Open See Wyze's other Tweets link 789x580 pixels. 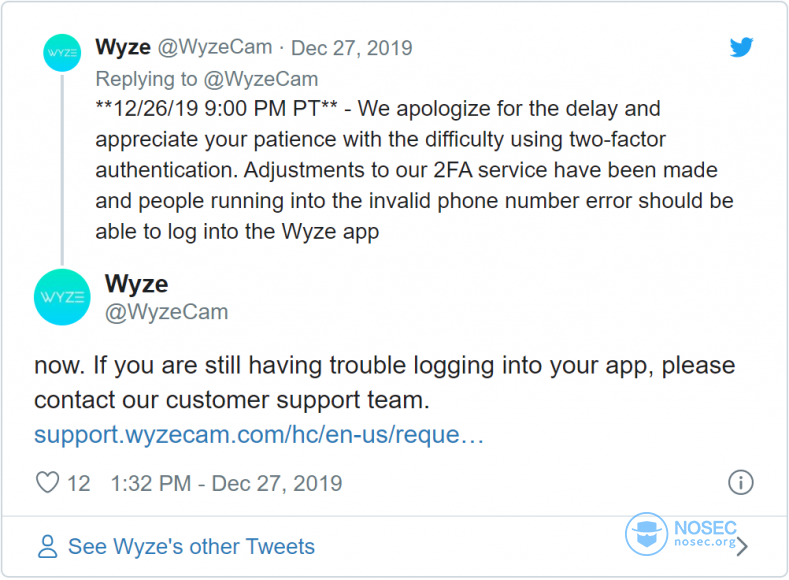coord(191,547)
